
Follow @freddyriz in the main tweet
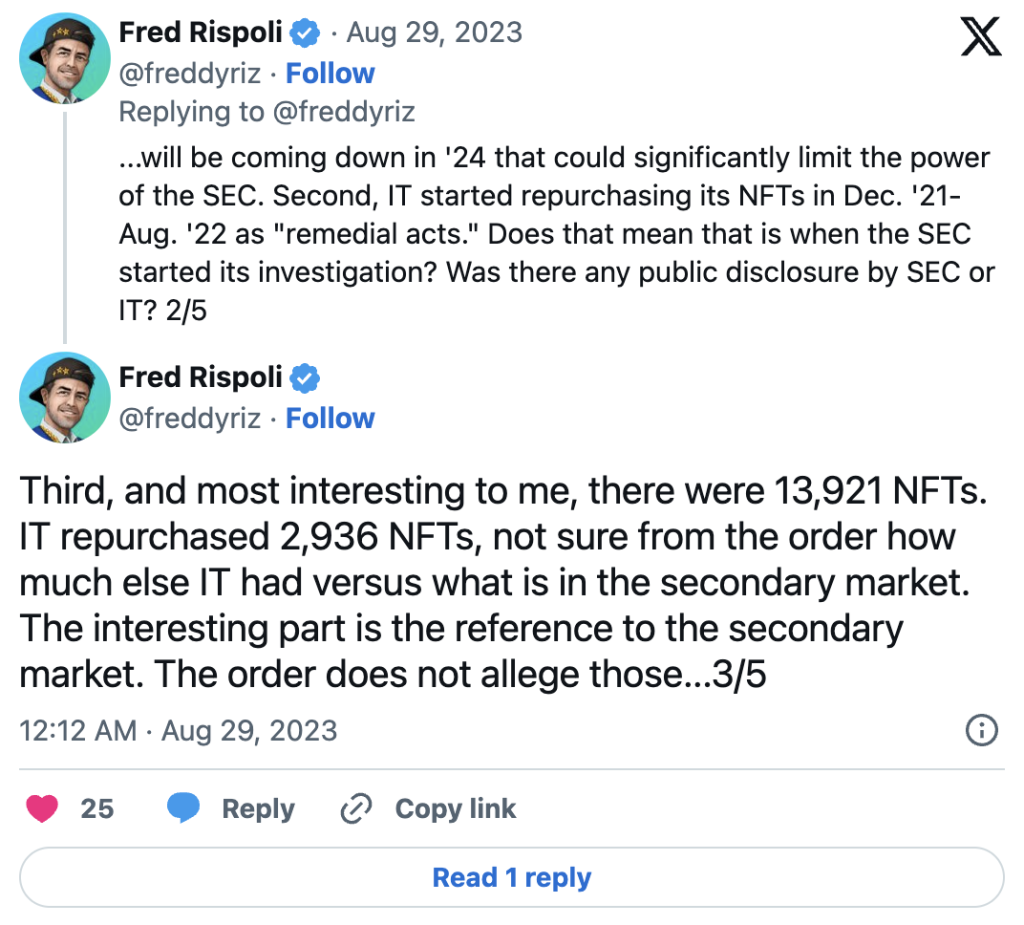click(330, 418)
